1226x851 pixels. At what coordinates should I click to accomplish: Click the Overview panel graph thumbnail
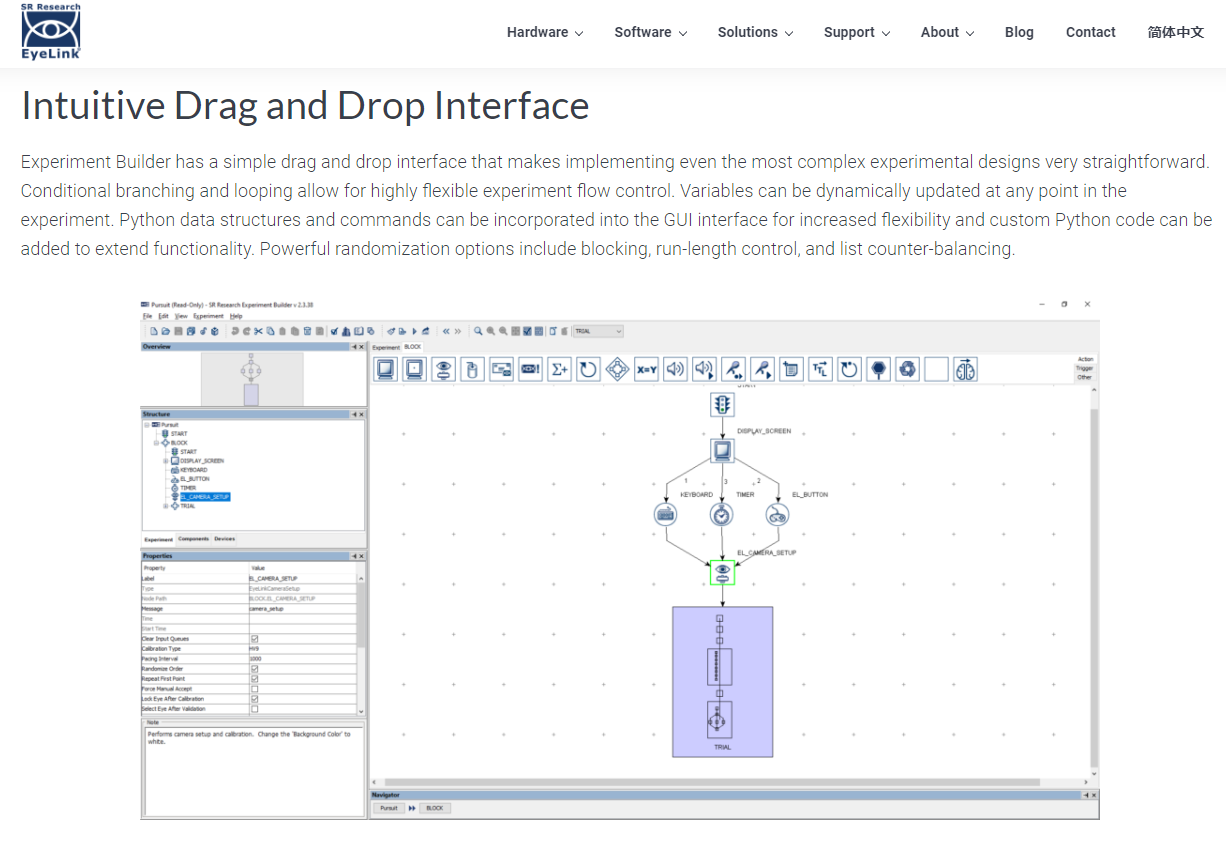point(251,379)
